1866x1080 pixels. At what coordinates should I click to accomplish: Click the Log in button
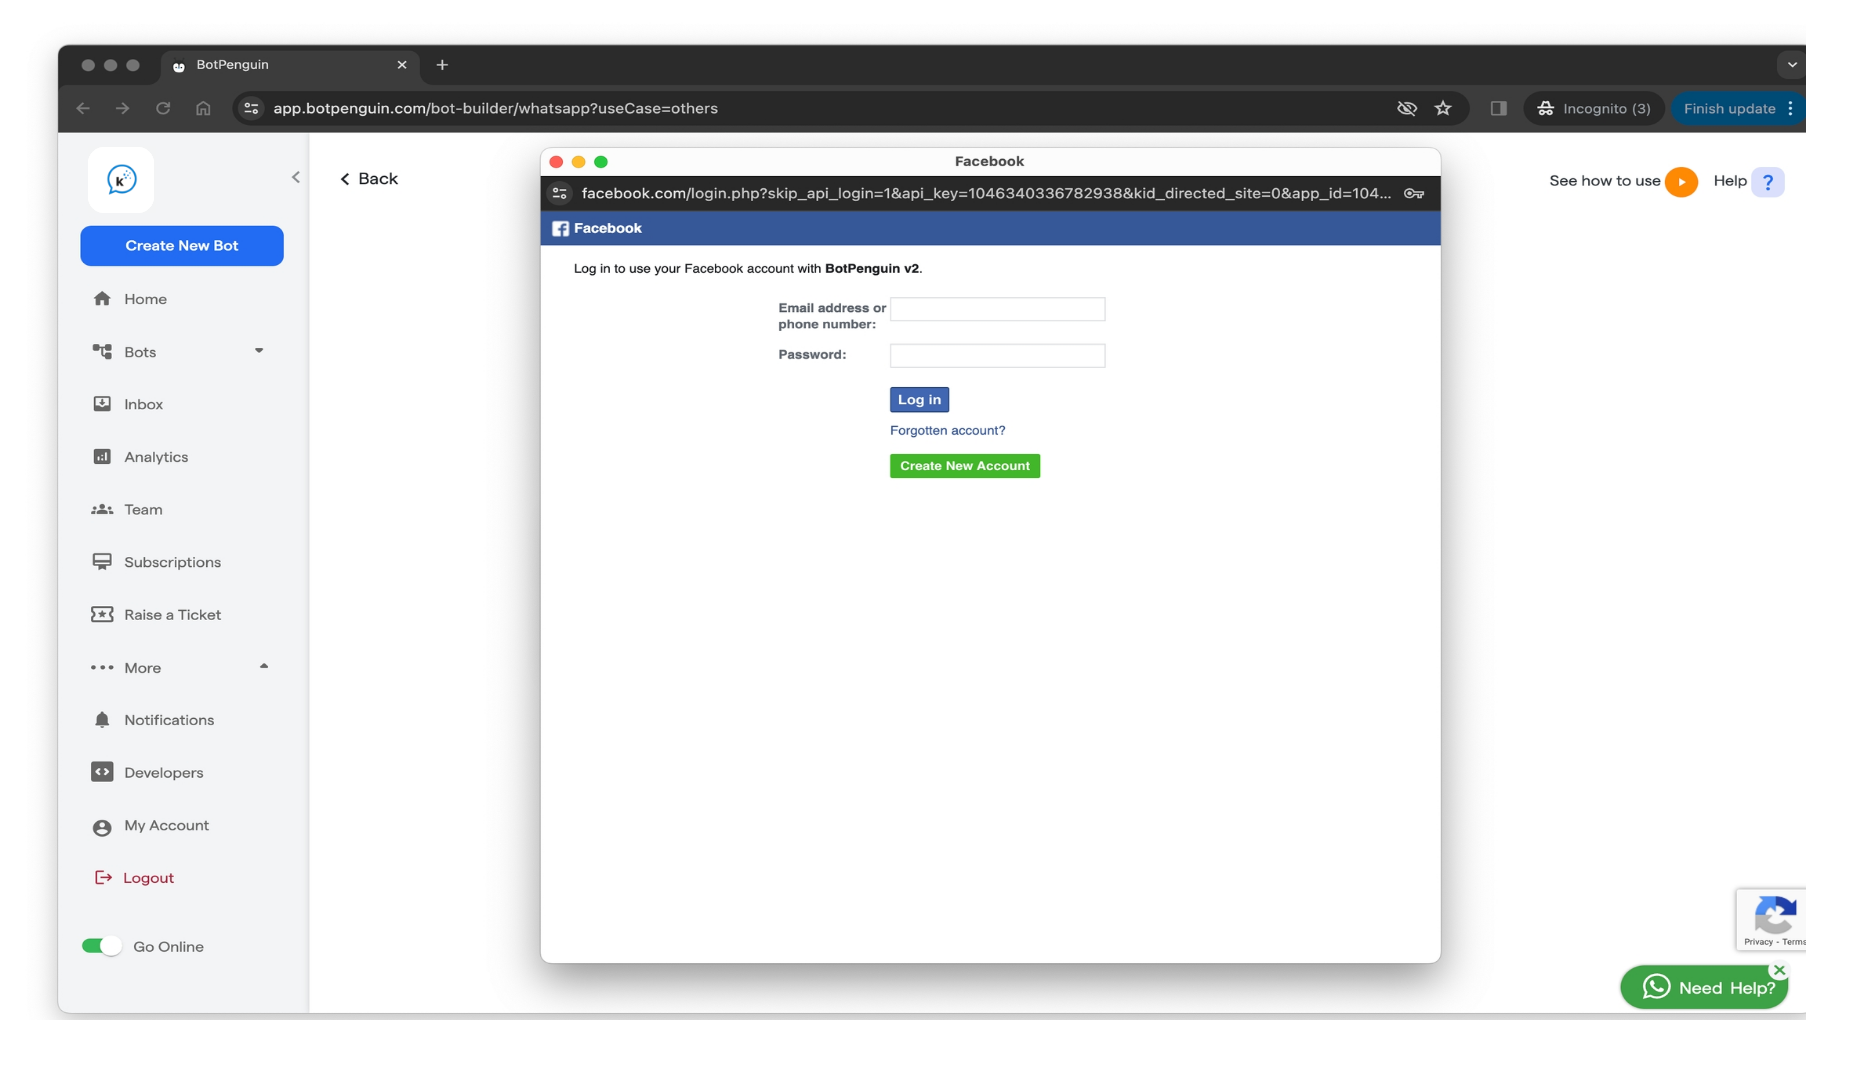click(x=919, y=399)
